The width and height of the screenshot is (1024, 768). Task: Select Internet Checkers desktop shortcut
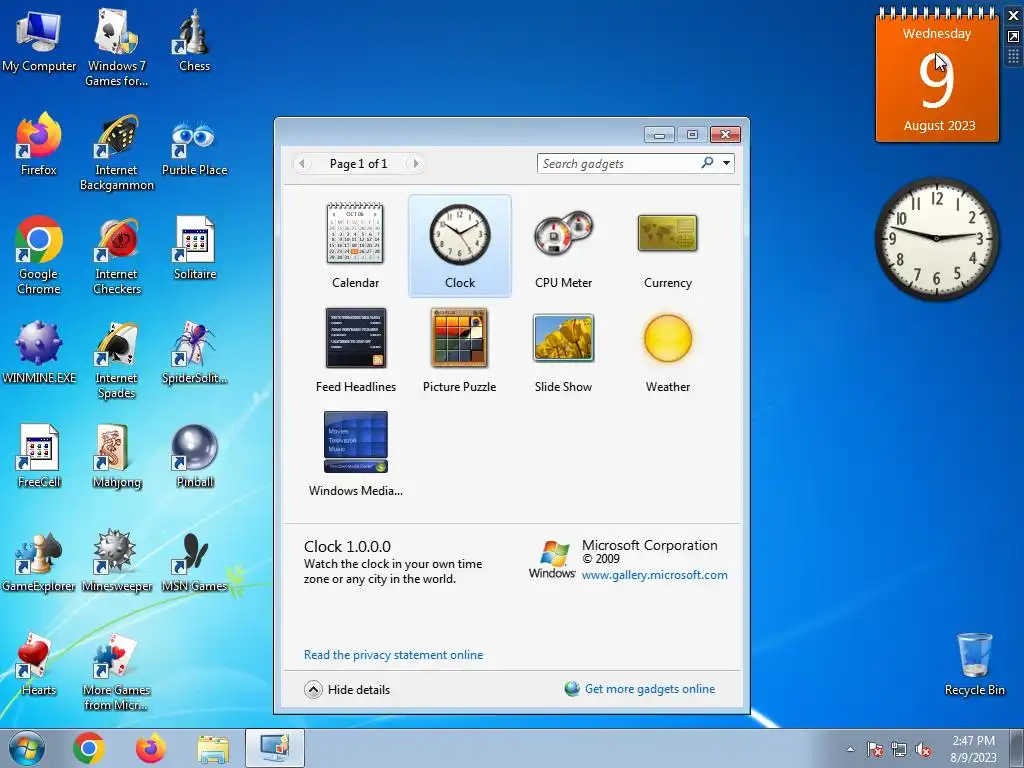pyautogui.click(x=117, y=255)
